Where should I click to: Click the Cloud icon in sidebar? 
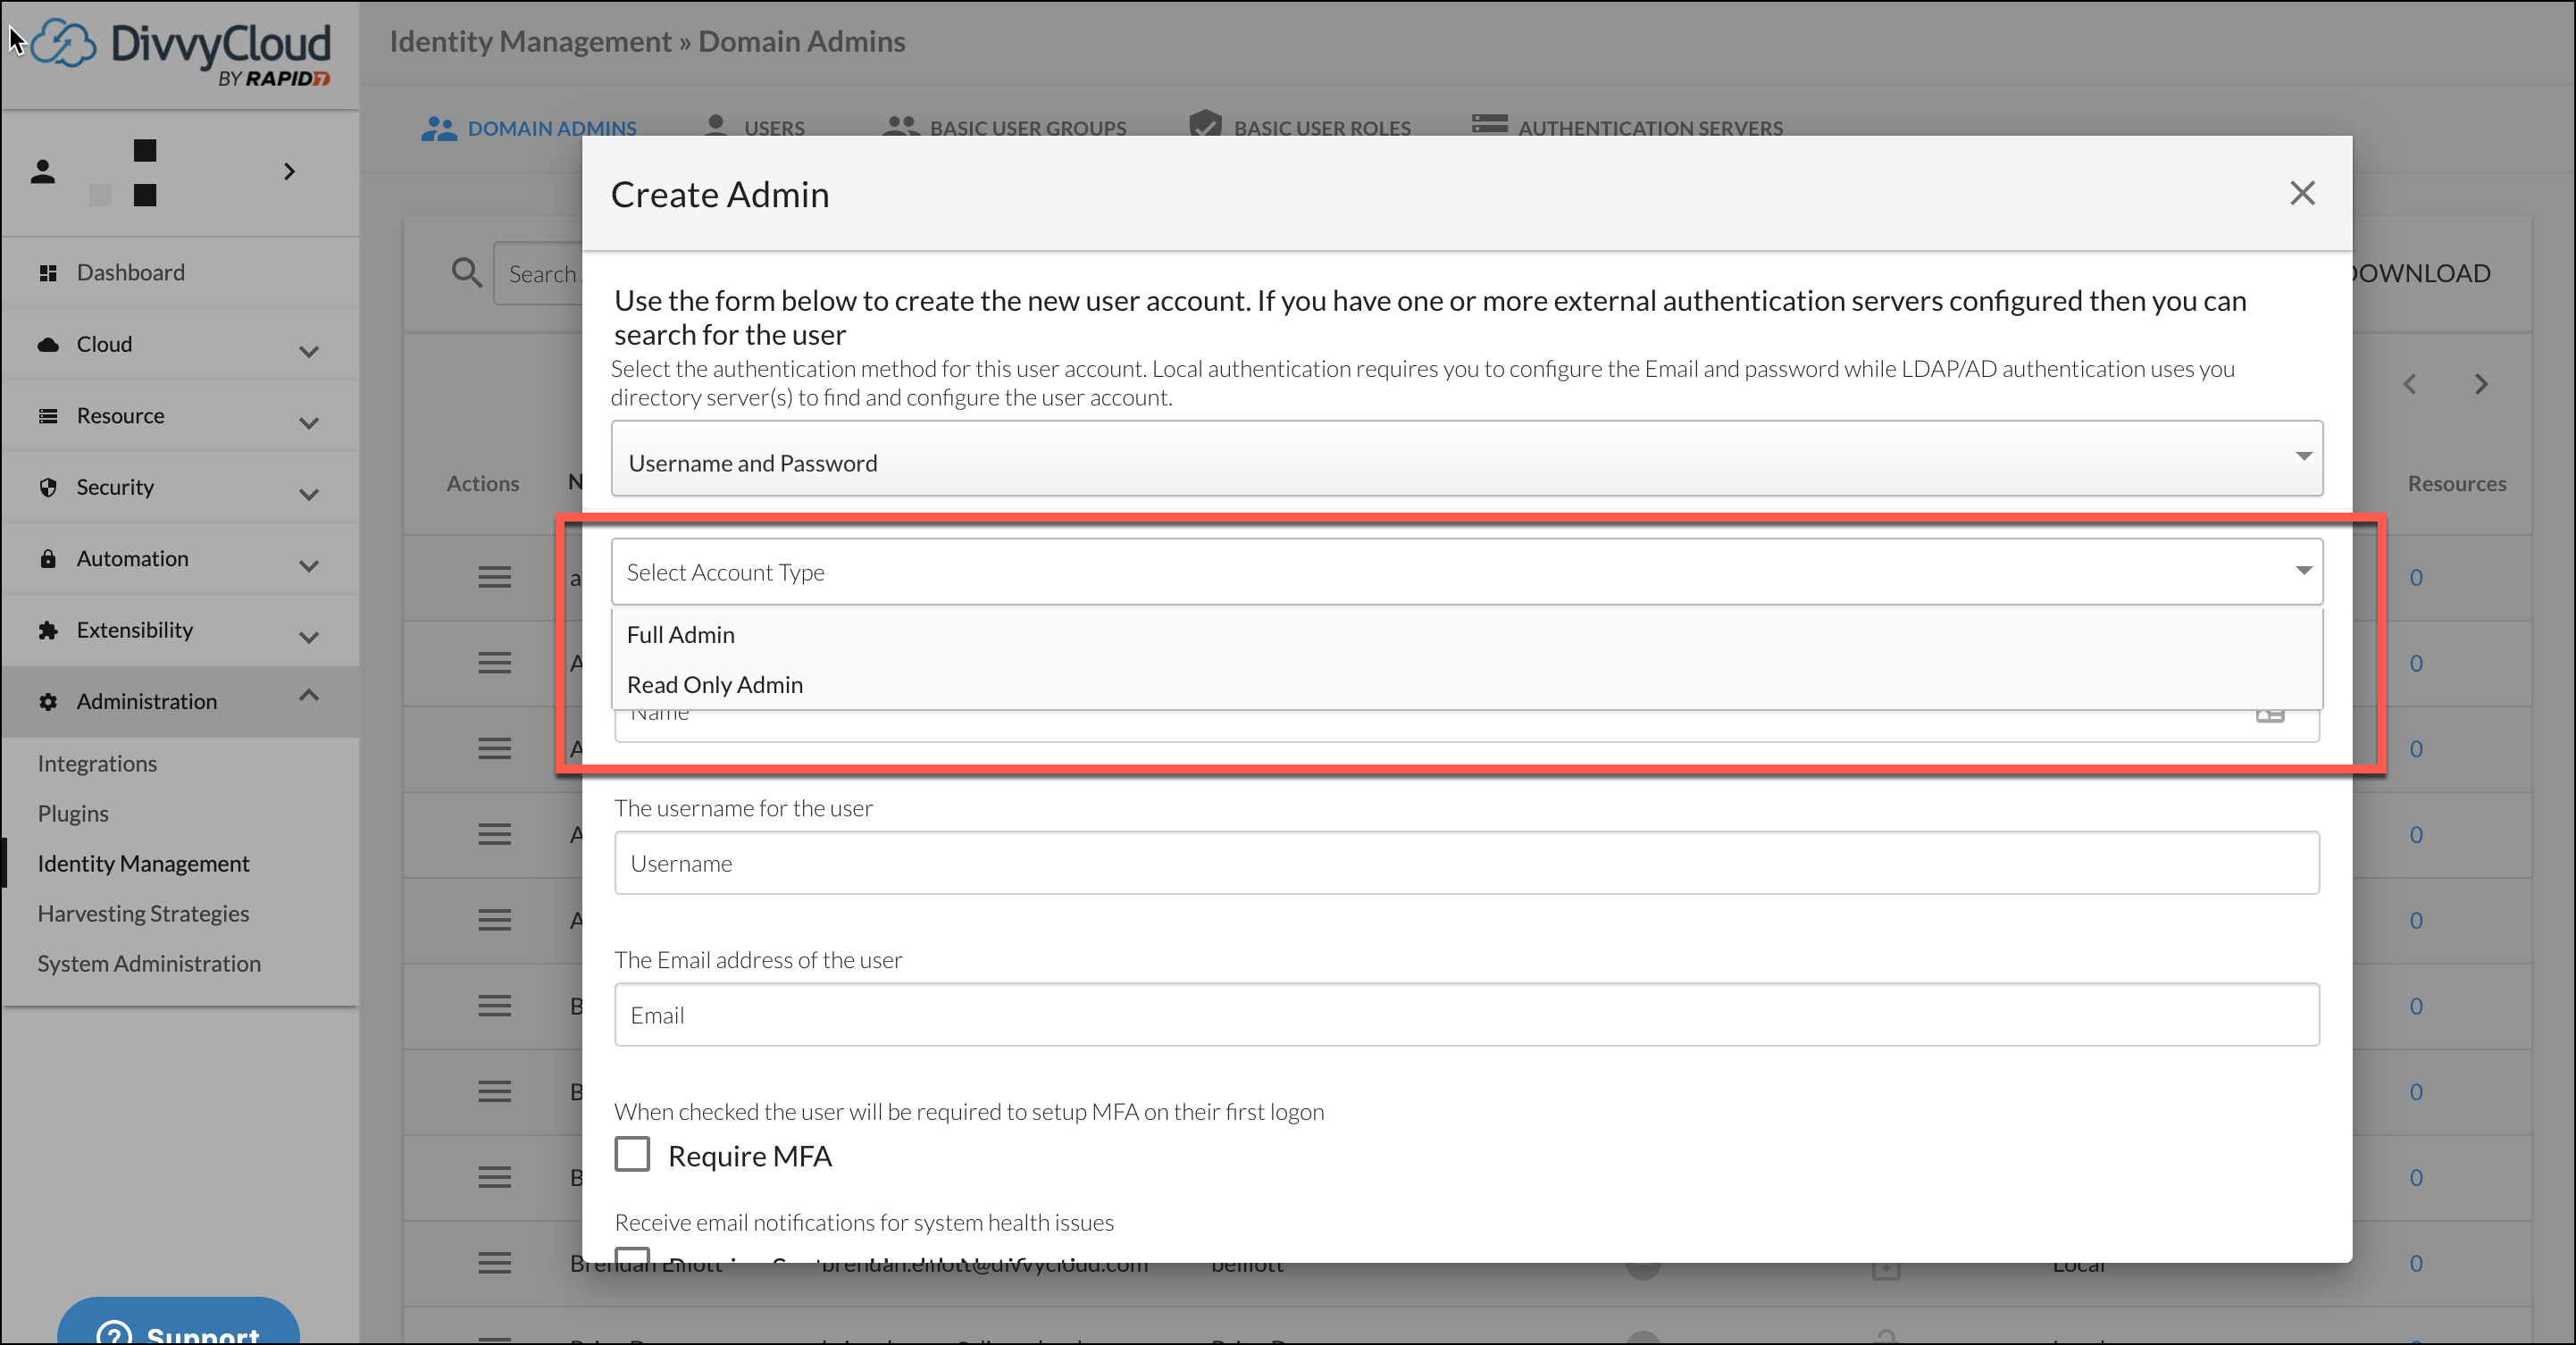(48, 345)
